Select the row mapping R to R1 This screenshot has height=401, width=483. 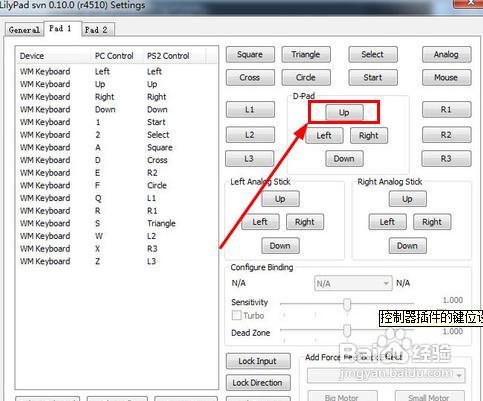coord(117,211)
